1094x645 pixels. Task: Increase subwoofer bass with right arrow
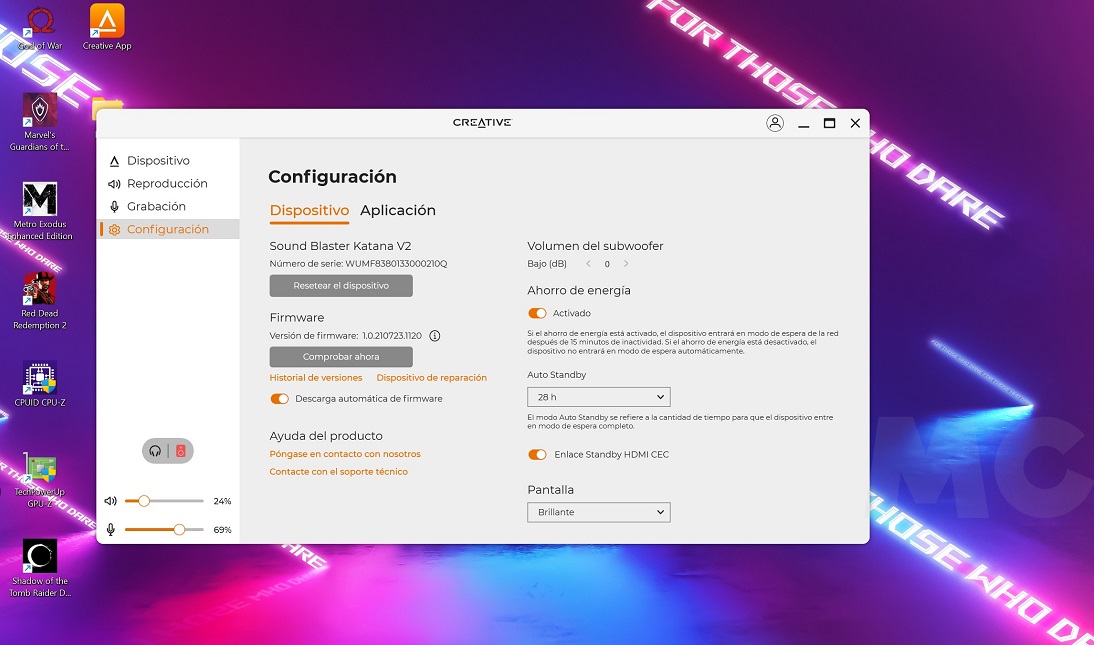click(x=626, y=264)
